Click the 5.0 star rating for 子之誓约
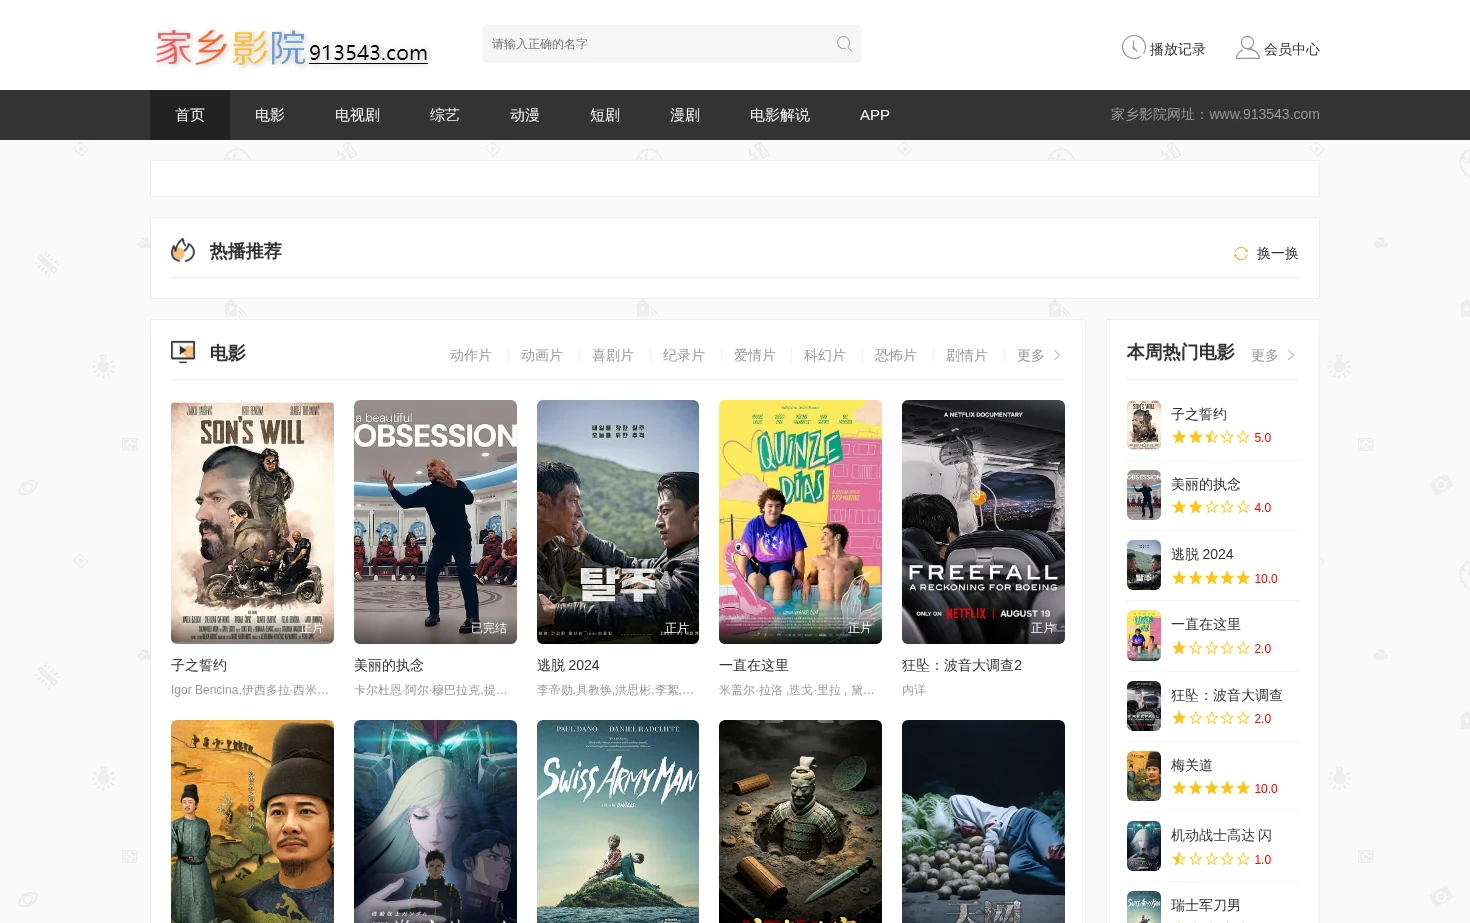 1221,437
